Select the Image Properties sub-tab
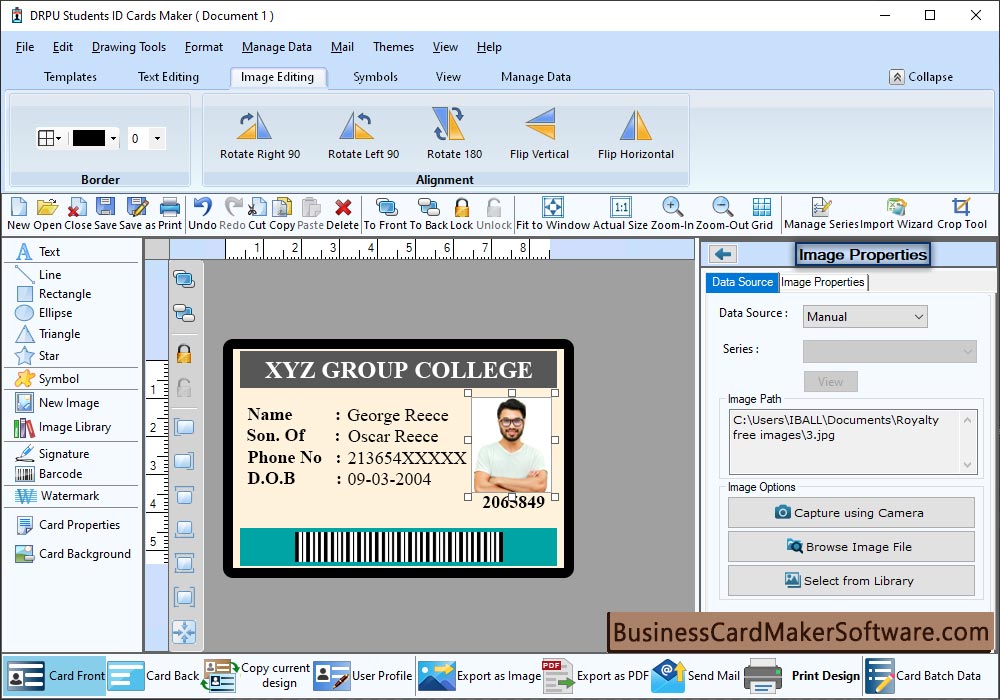1000x700 pixels. pyautogui.click(x=823, y=282)
